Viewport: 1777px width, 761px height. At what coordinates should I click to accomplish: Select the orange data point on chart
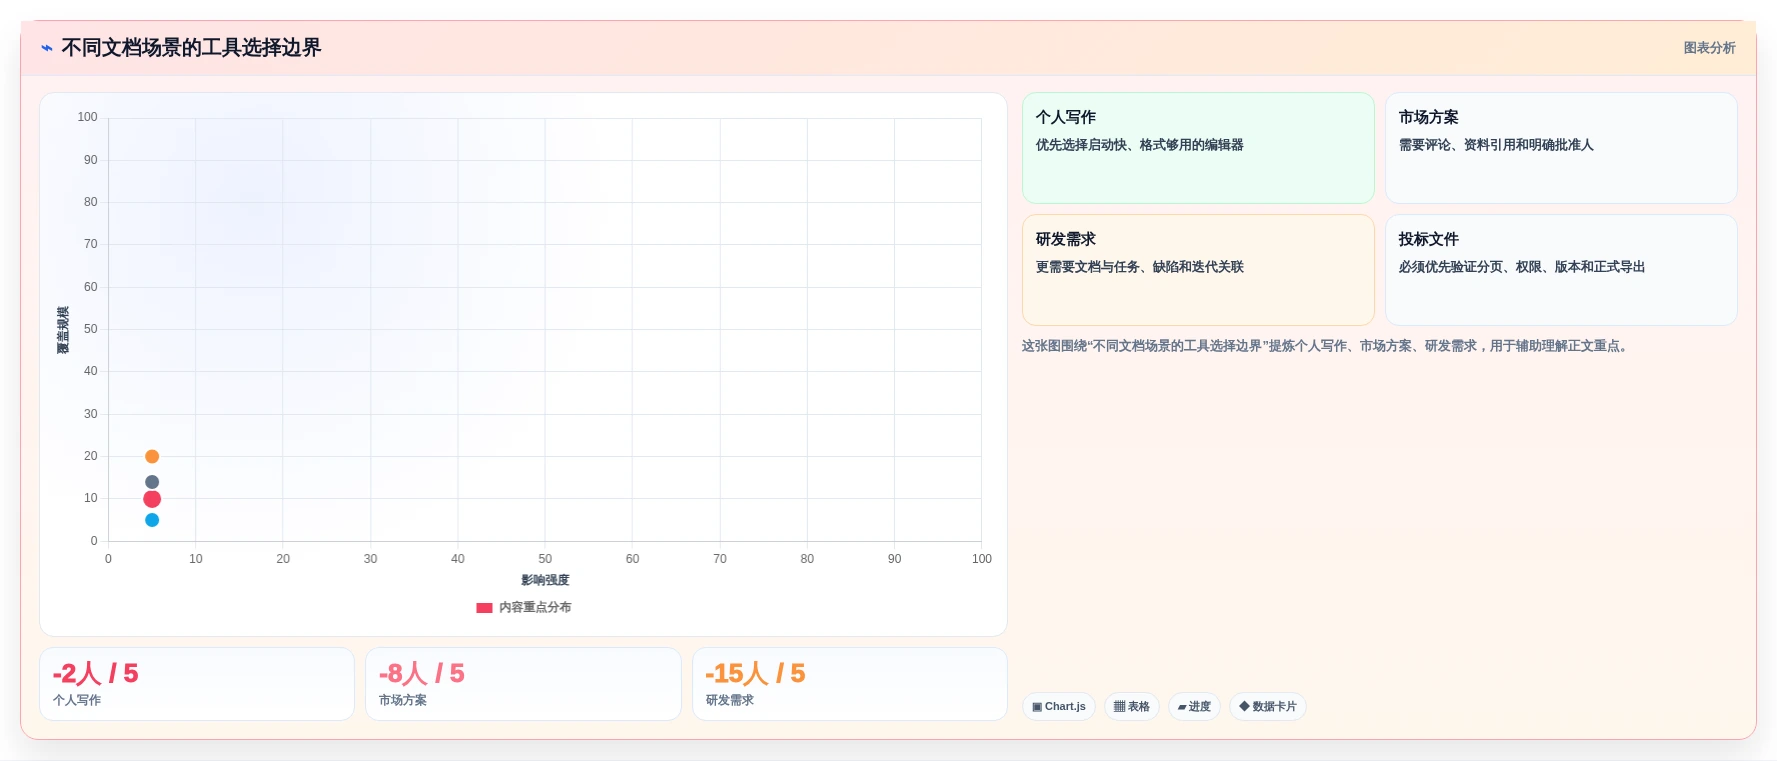pos(152,456)
